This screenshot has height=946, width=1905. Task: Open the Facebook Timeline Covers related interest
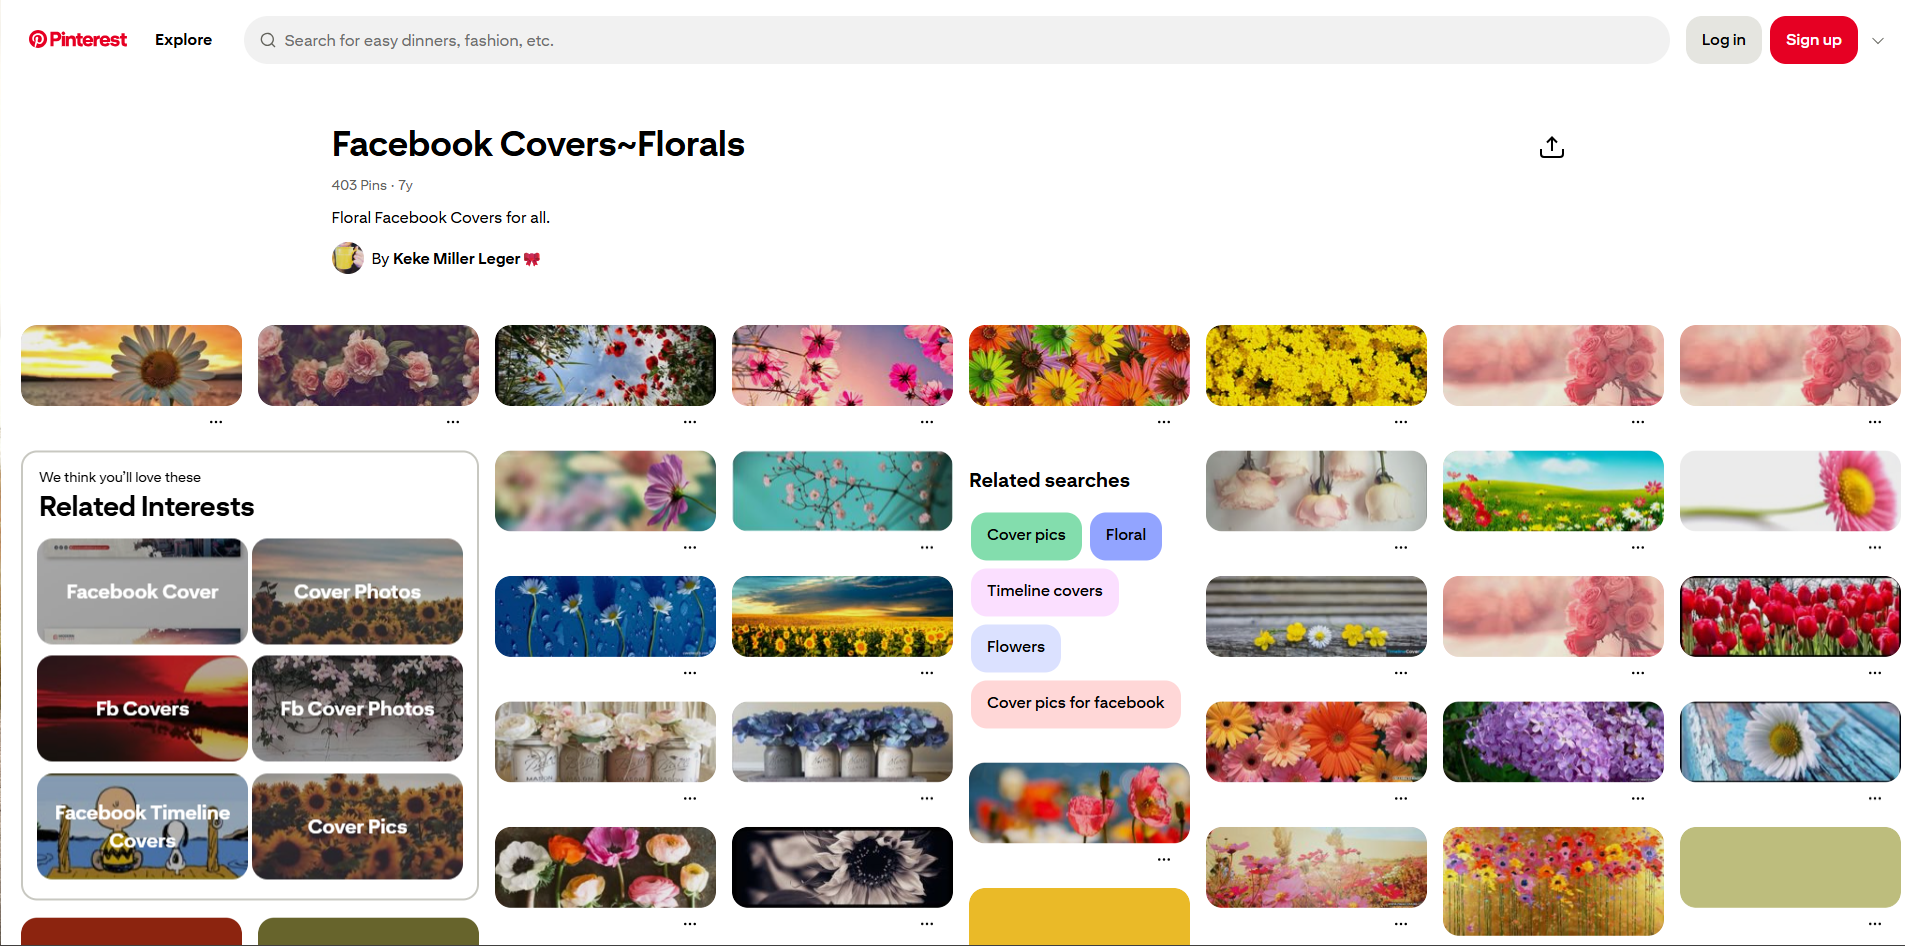pyautogui.click(x=141, y=826)
